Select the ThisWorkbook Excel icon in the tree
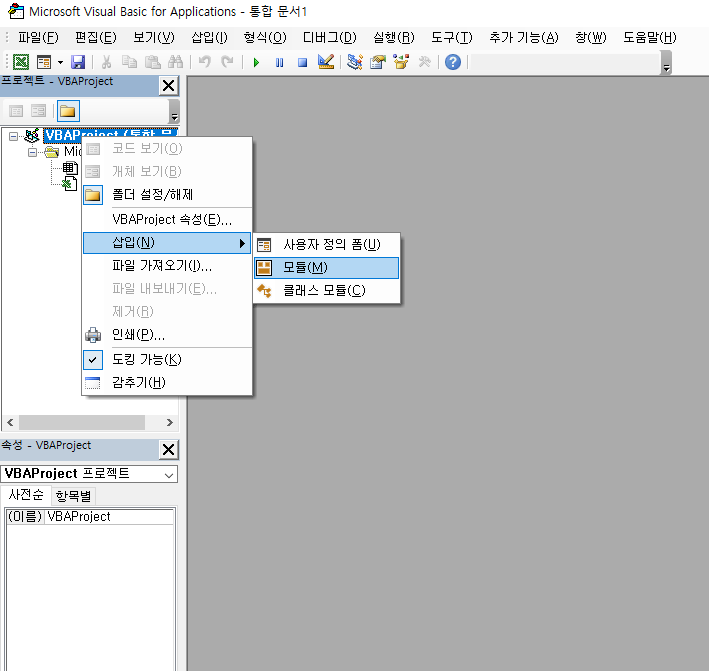 tap(69, 183)
